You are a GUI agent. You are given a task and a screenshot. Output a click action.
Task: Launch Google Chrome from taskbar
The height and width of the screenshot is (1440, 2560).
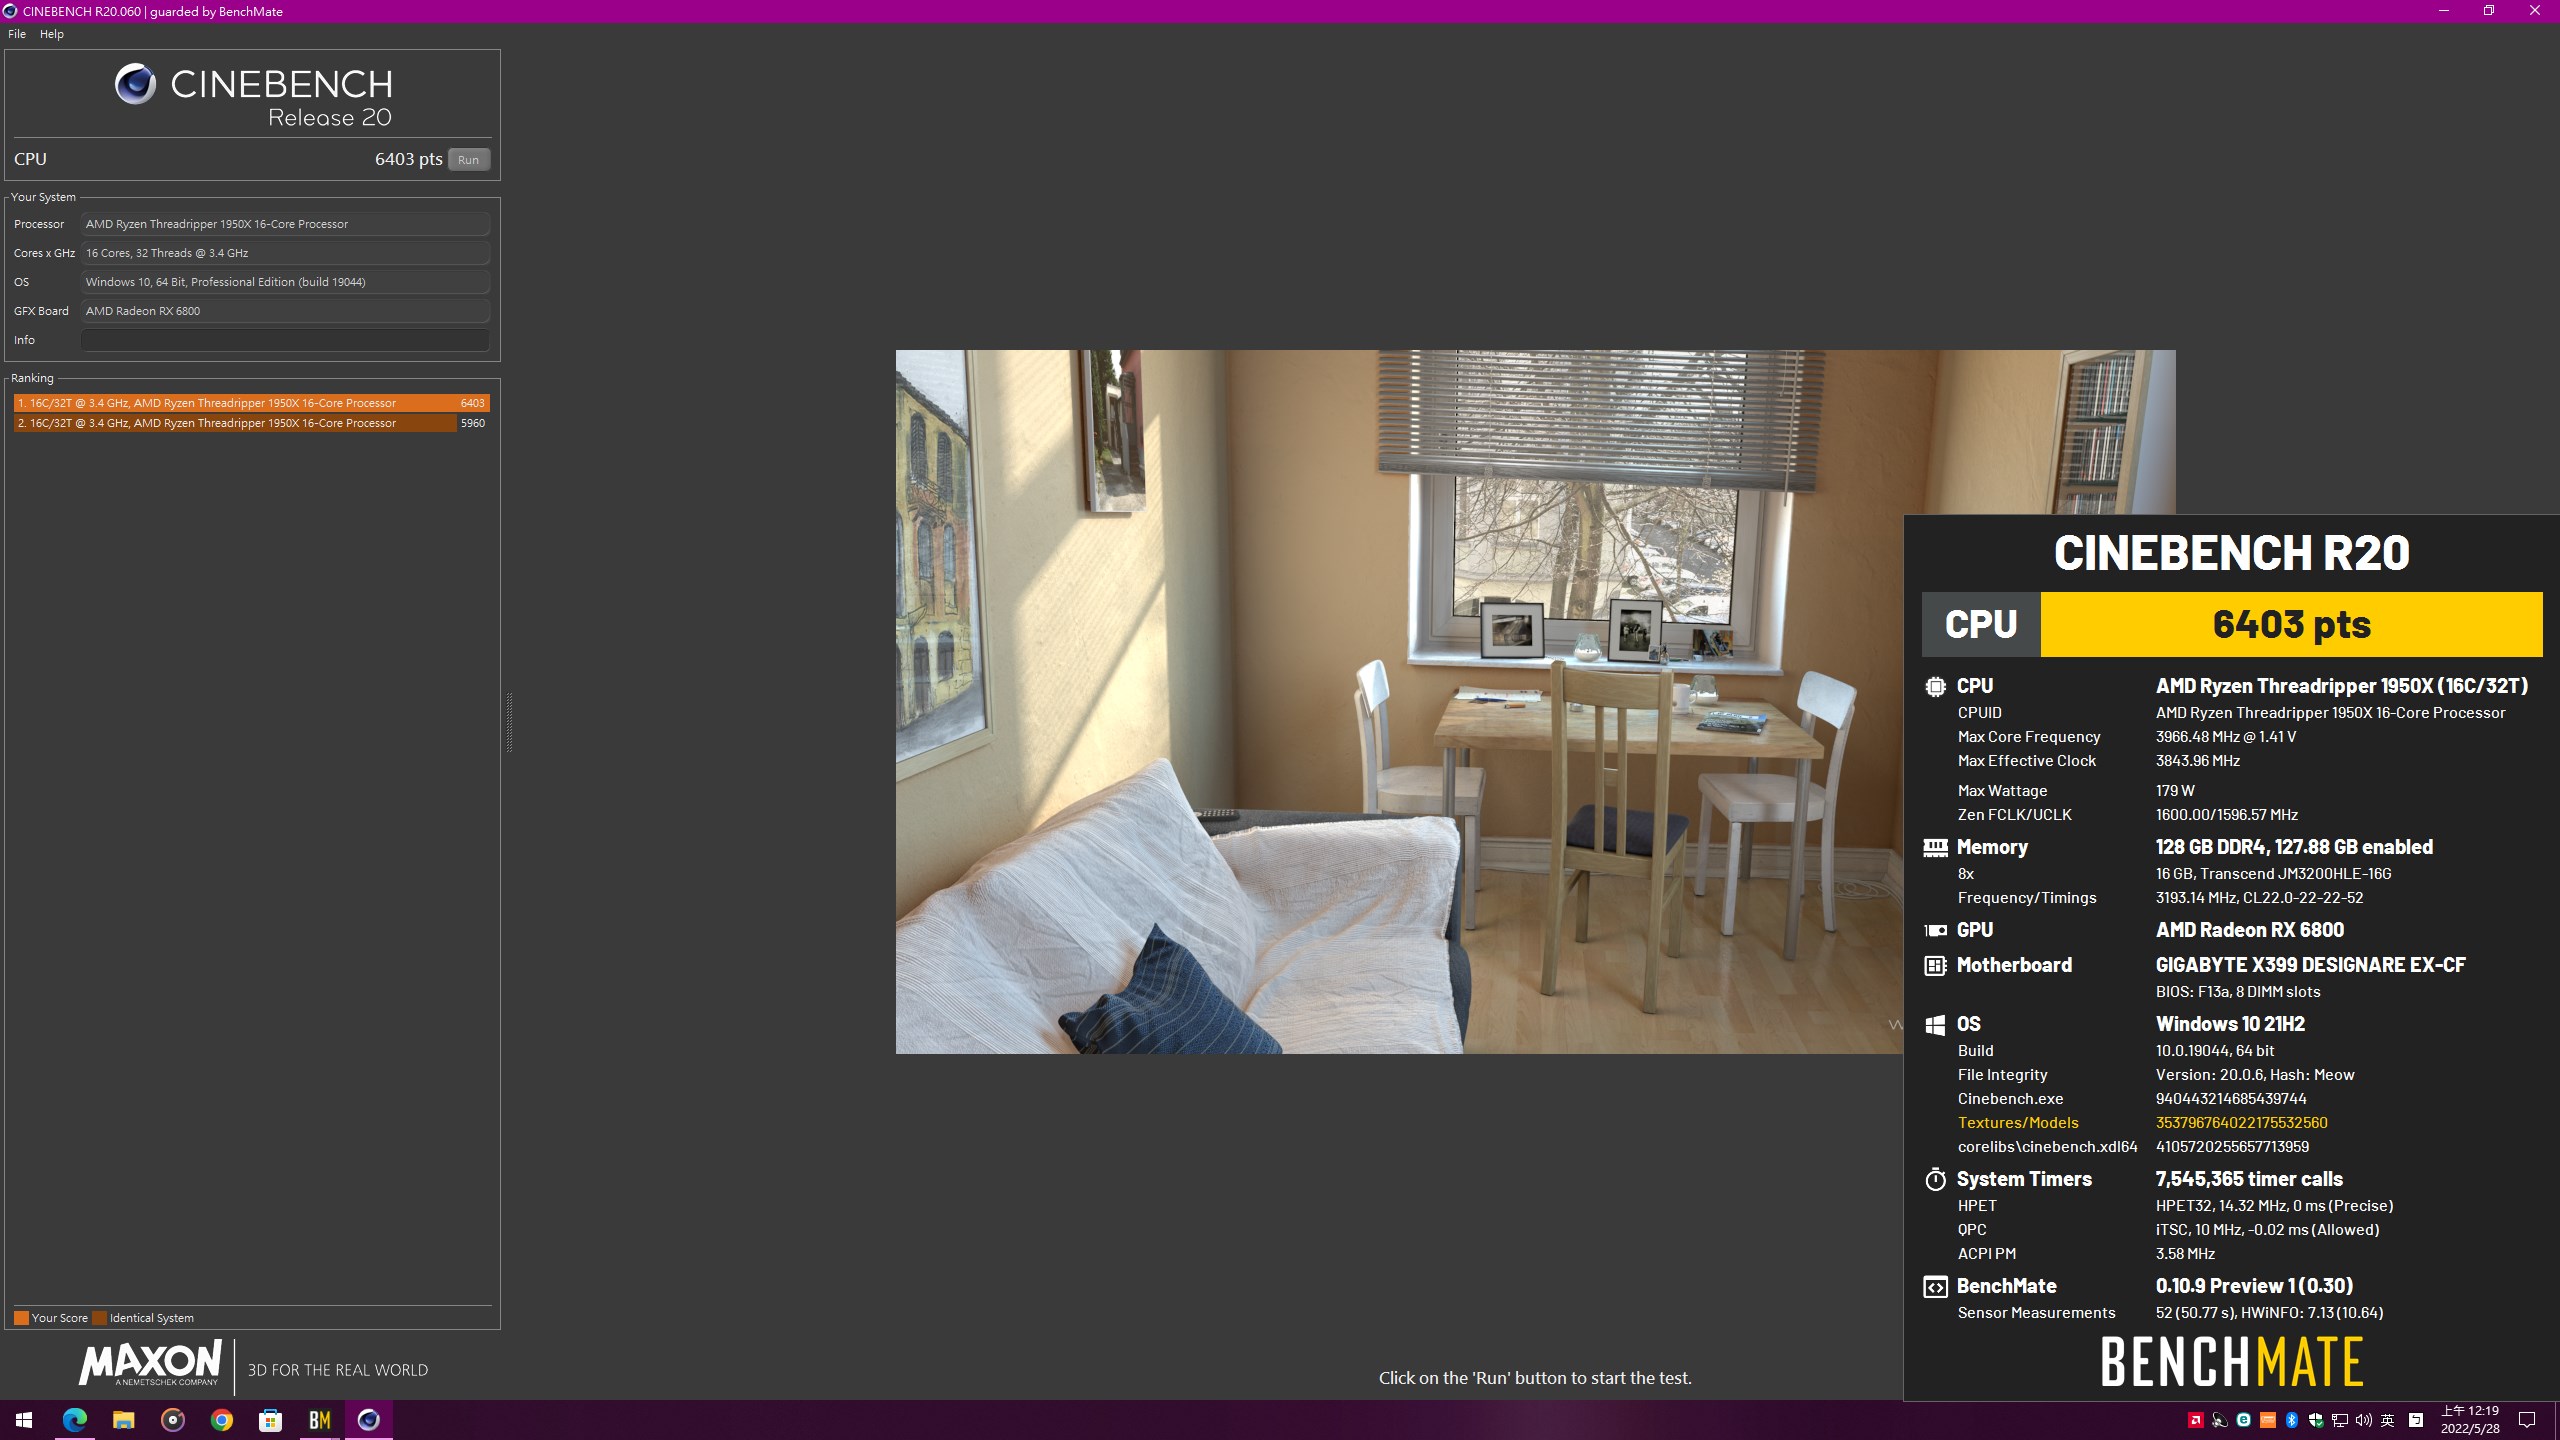(222, 1420)
